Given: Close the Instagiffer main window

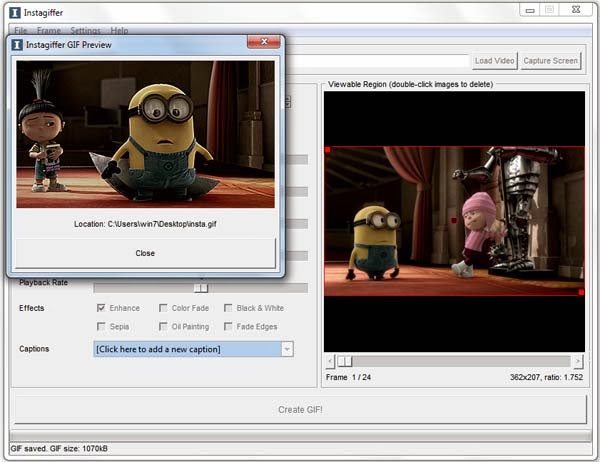Looking at the screenshot, I should (576, 10).
